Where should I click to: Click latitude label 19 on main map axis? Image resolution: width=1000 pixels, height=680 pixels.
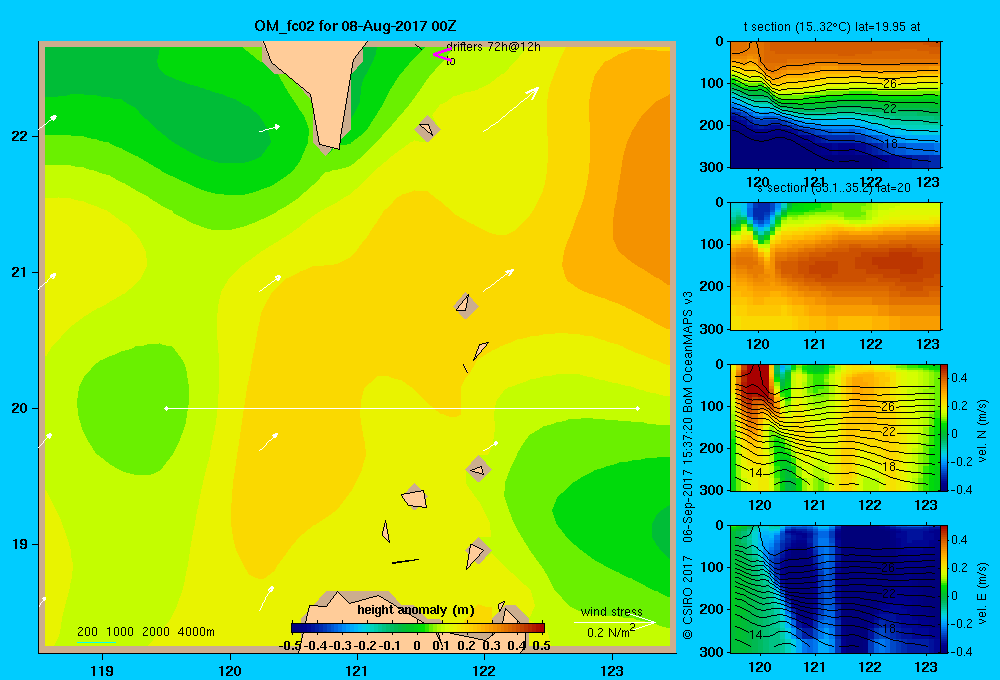point(19,544)
